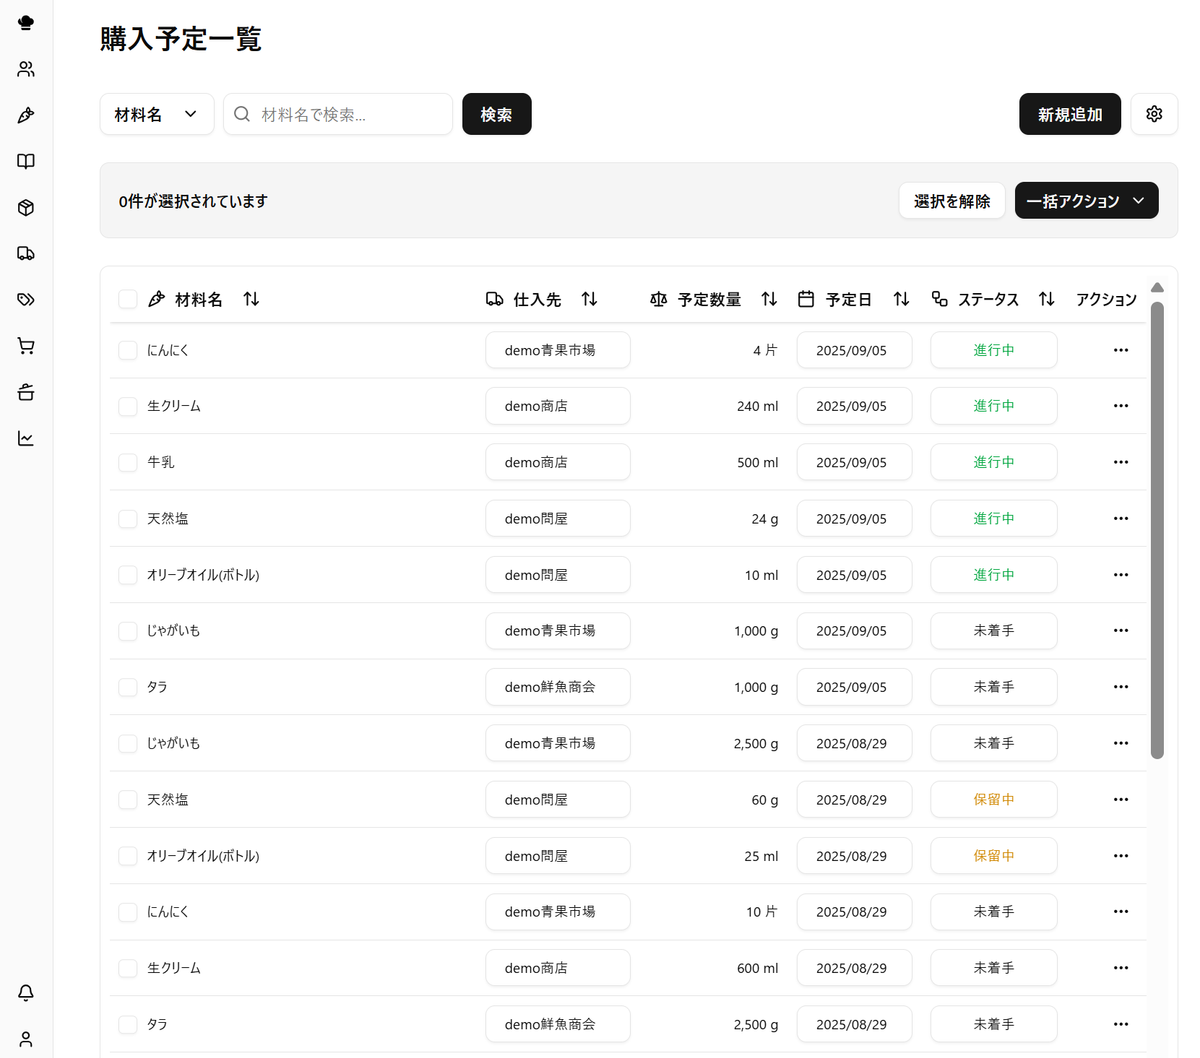Open 保留中 status dropdown for 天然塩 60 g
Image resolution: width=1200 pixels, height=1058 pixels.
994,799
